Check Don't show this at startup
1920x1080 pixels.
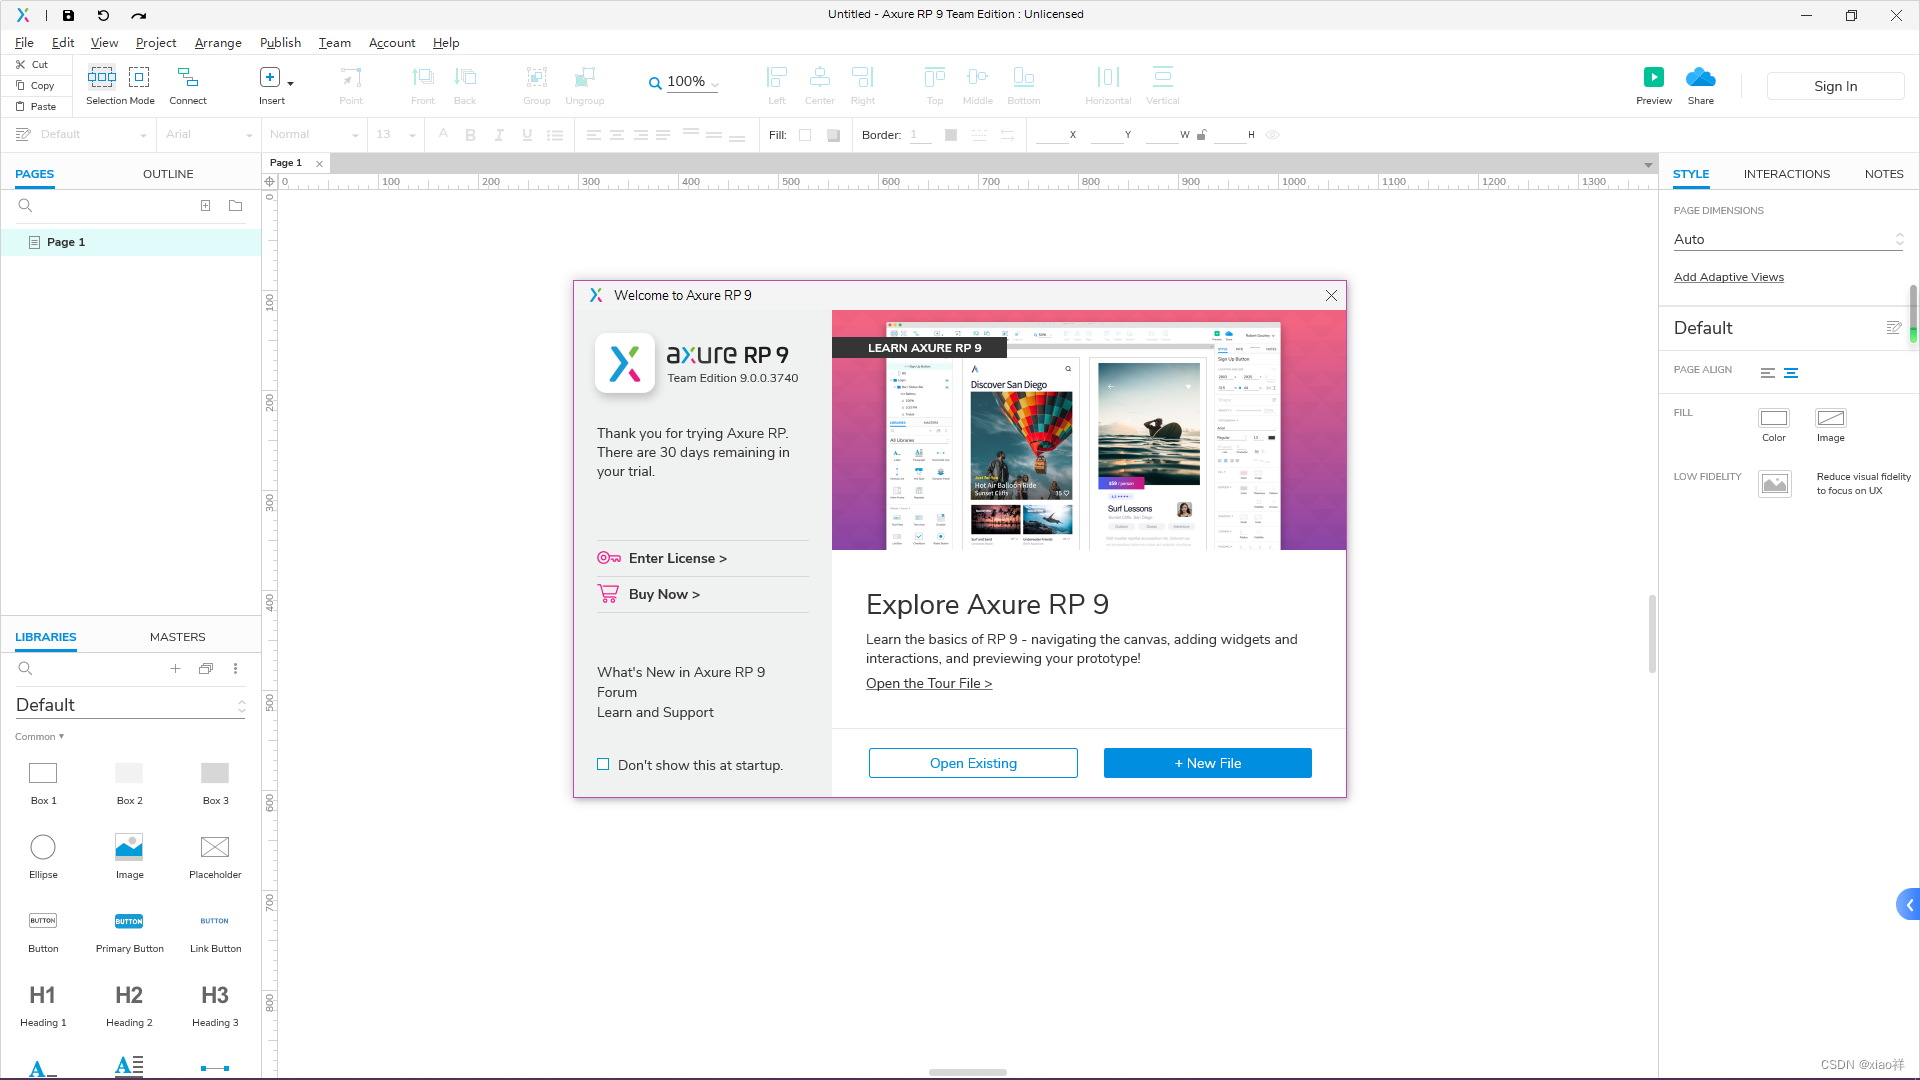click(x=603, y=764)
